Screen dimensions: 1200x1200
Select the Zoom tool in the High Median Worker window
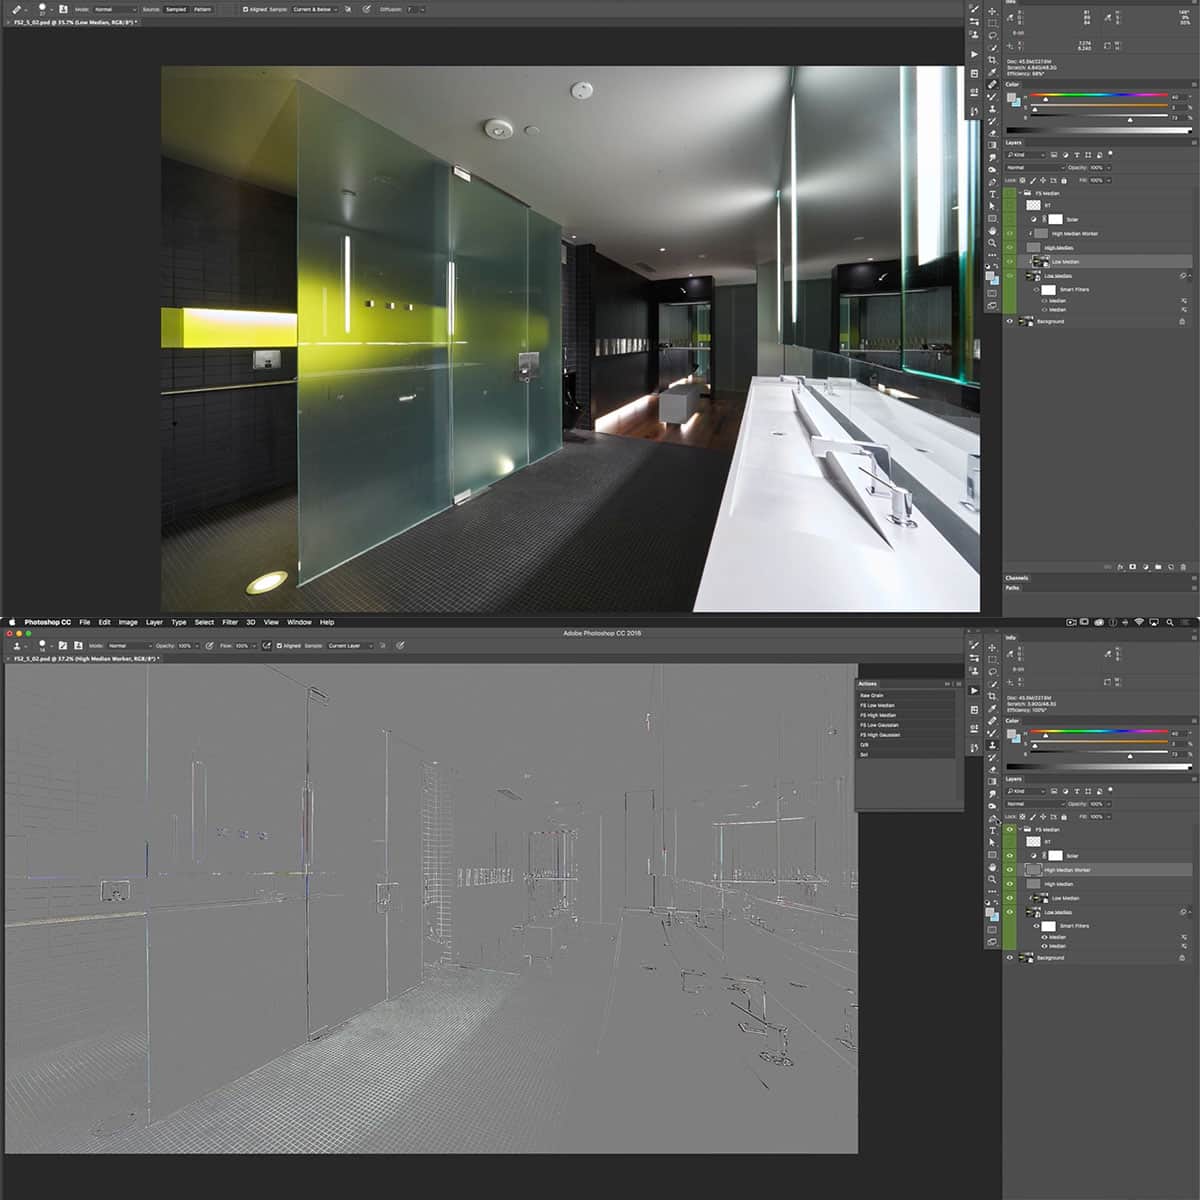pyautogui.click(x=992, y=879)
